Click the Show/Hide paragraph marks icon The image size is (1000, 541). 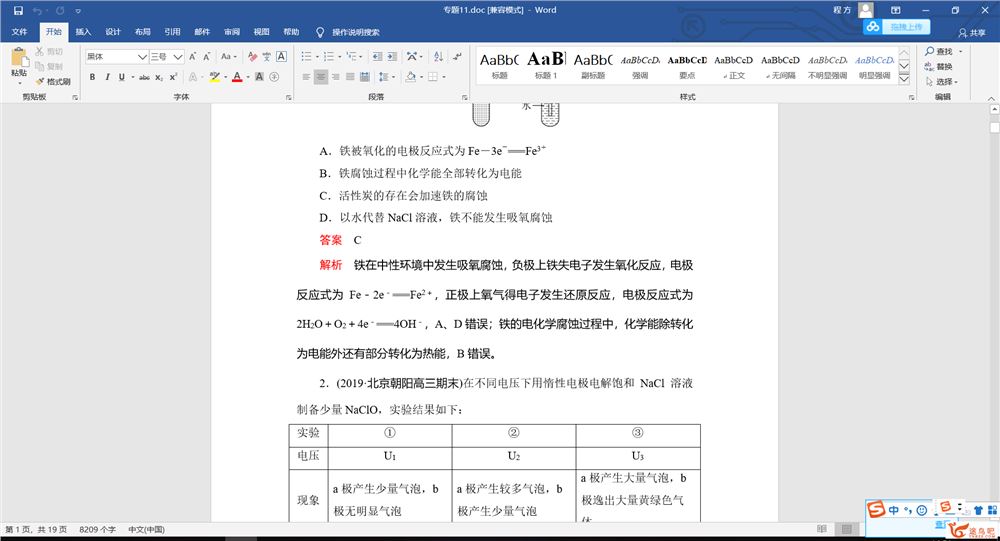[x=457, y=57]
